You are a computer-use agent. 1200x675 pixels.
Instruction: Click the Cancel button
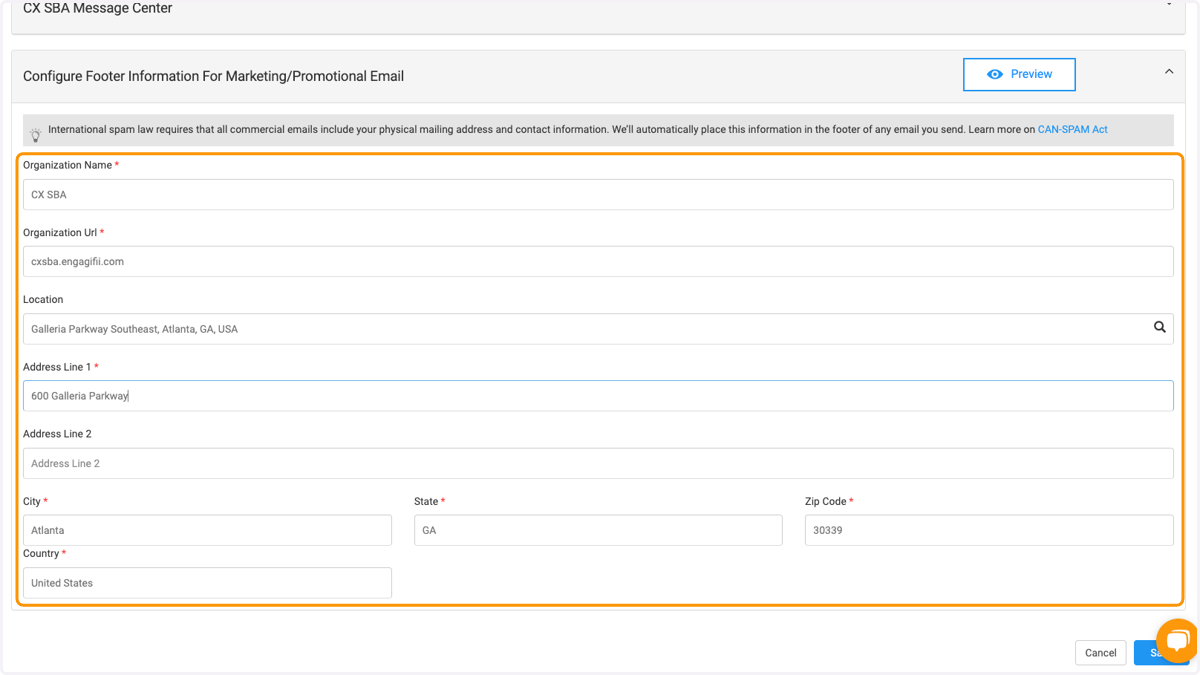[1100, 653]
